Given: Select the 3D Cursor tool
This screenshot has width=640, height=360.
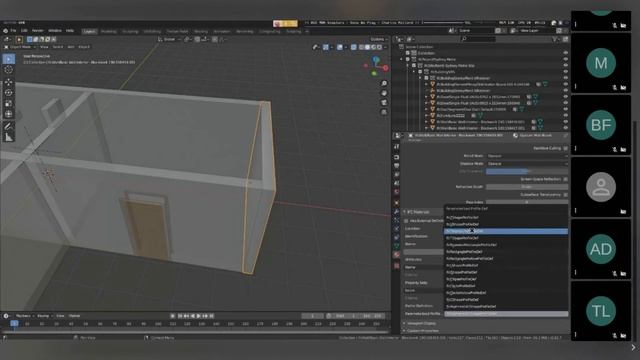Looking at the screenshot, I should tap(9, 70).
